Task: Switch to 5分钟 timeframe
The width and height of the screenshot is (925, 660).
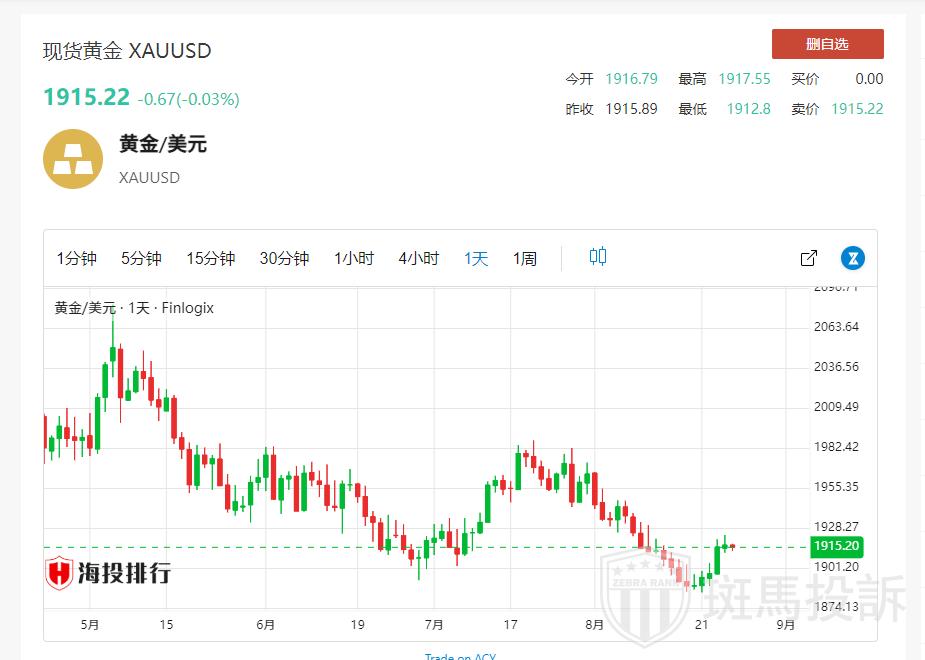Action: point(141,258)
